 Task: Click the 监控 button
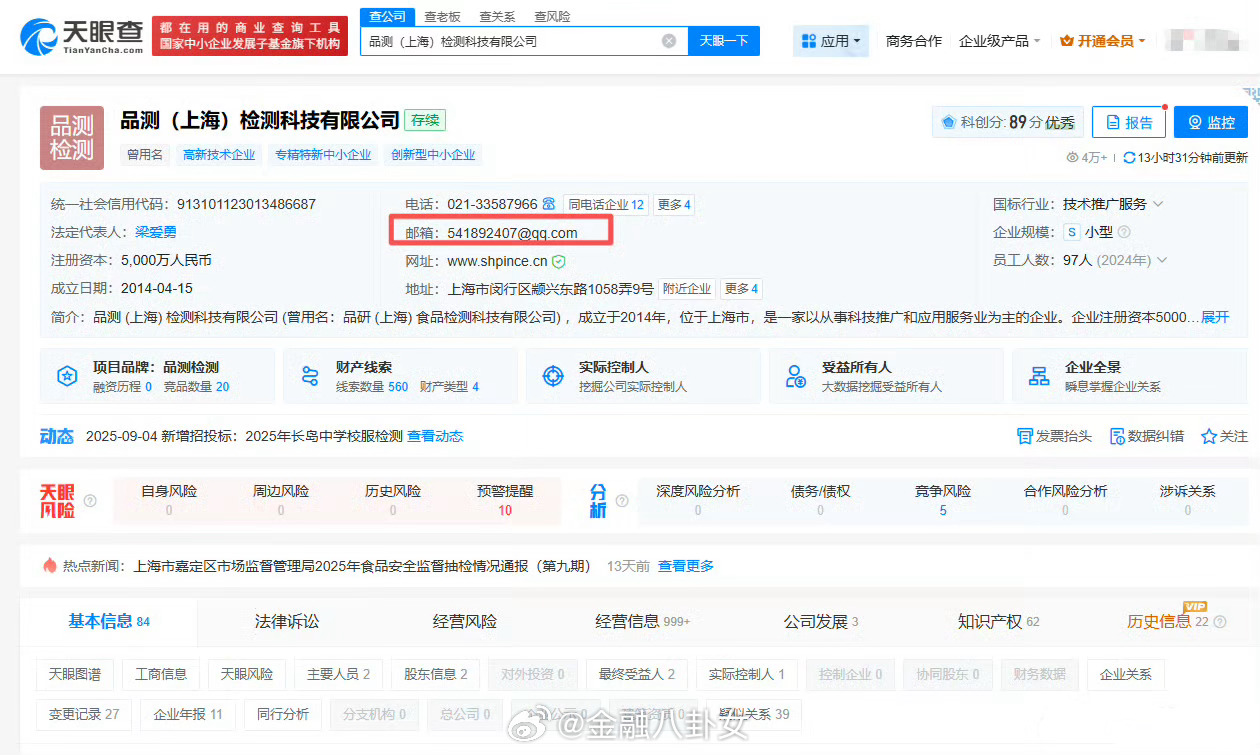tap(1211, 122)
